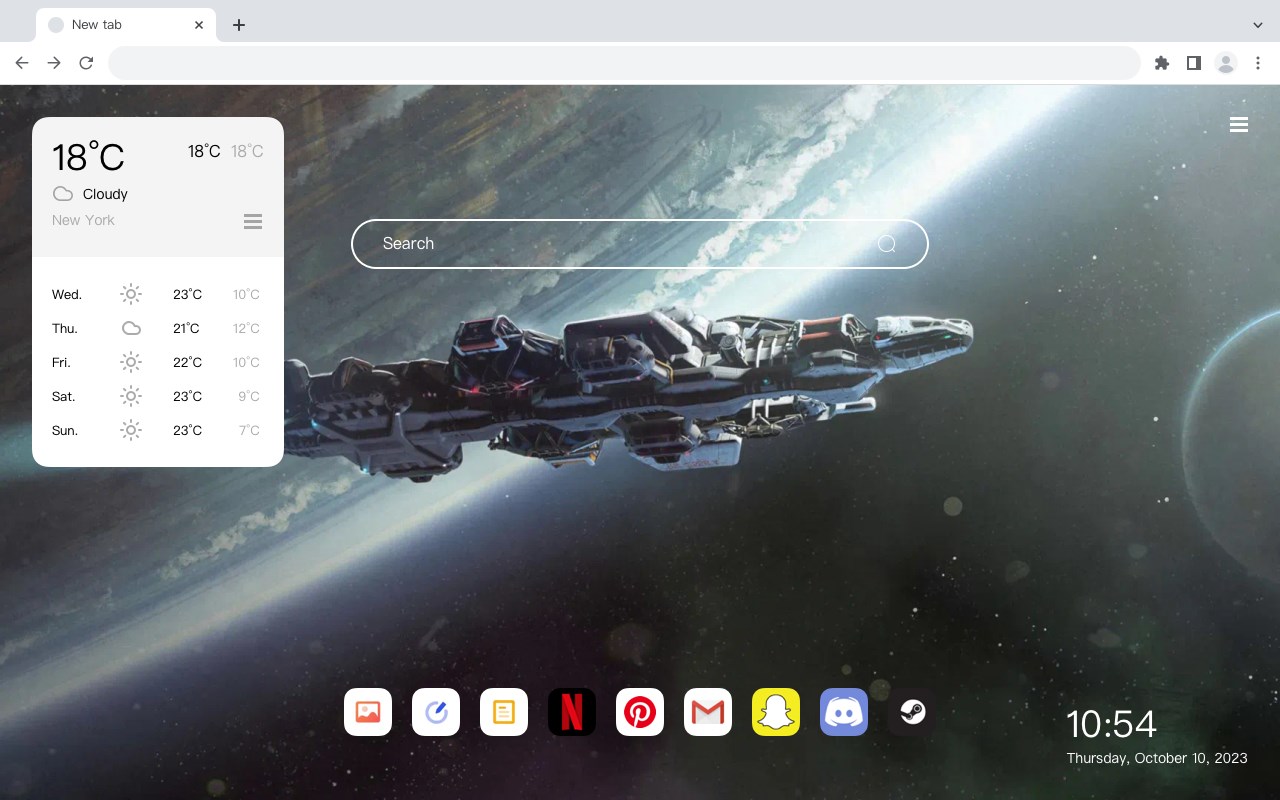Click the sunny icon for Saturday
This screenshot has height=800, width=1280.
pos(131,396)
